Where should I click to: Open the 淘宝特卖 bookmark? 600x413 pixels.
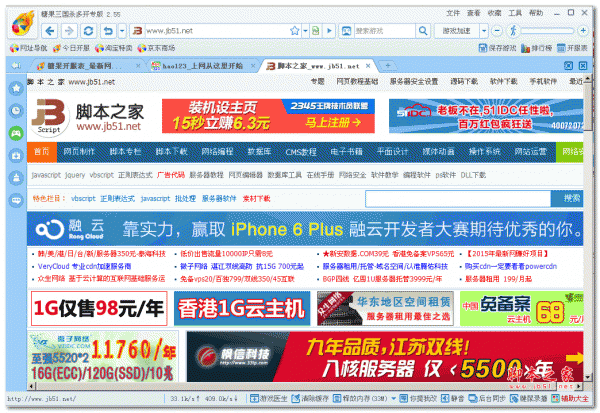point(114,48)
